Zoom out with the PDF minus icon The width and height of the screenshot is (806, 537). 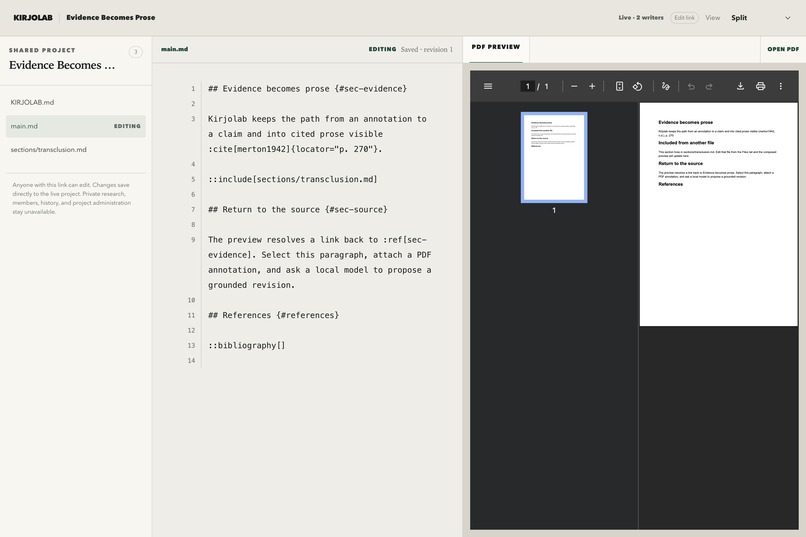coord(574,86)
